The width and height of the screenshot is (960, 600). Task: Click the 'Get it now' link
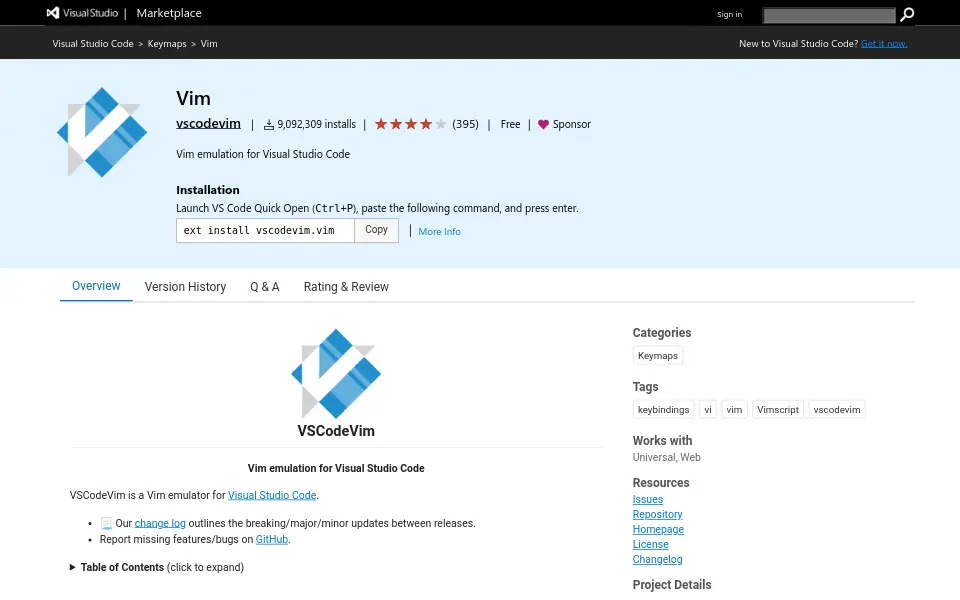coord(884,43)
